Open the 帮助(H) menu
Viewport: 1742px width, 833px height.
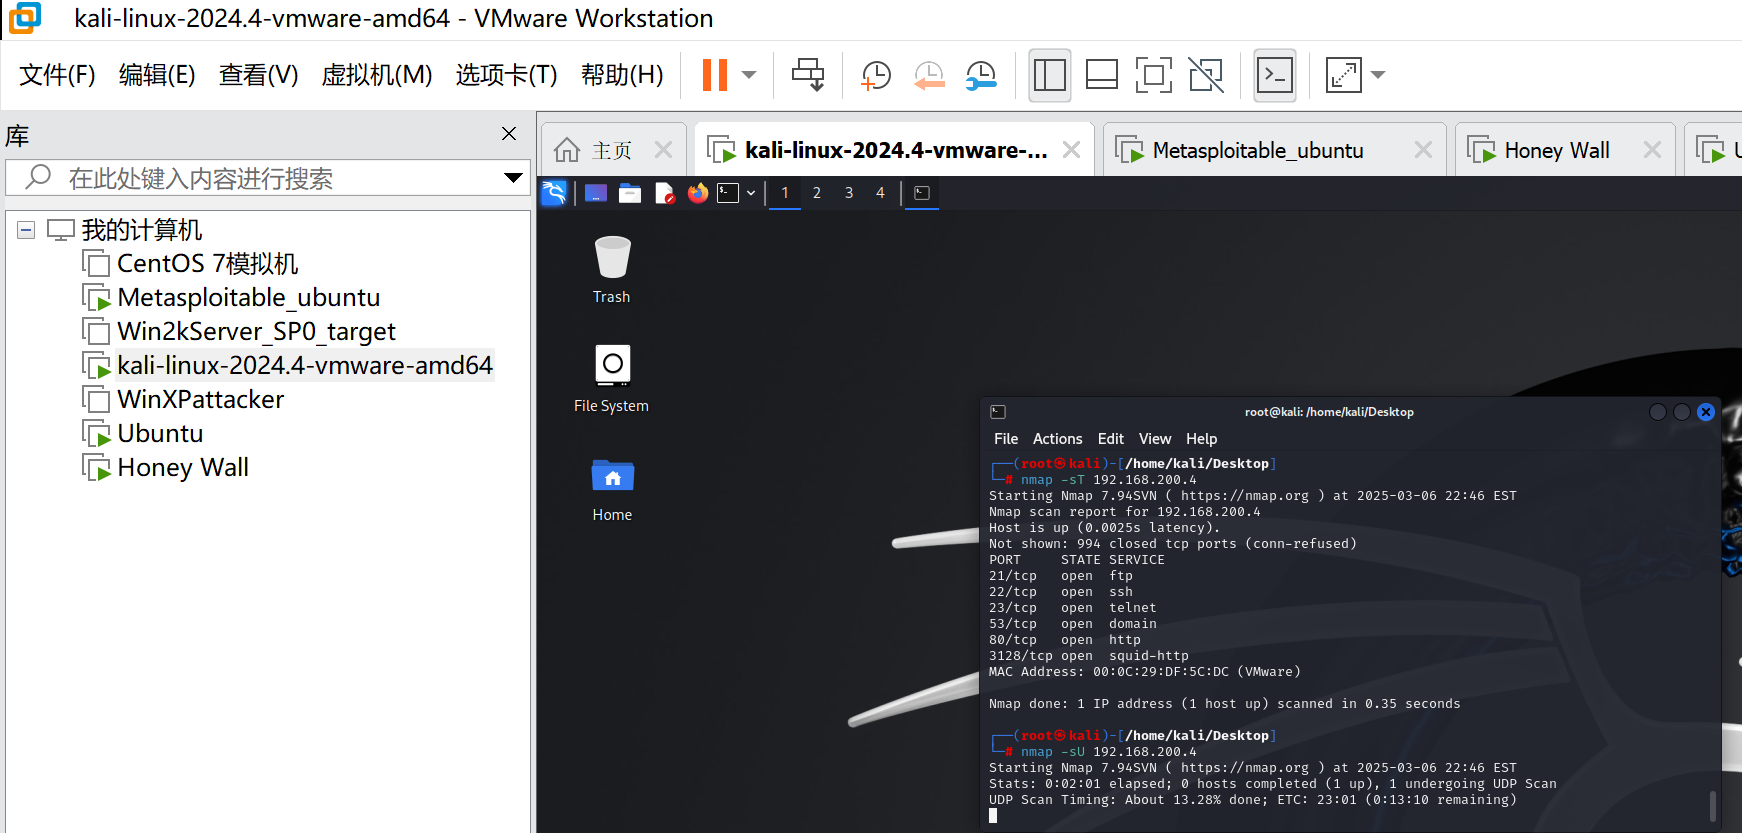pyautogui.click(x=622, y=75)
